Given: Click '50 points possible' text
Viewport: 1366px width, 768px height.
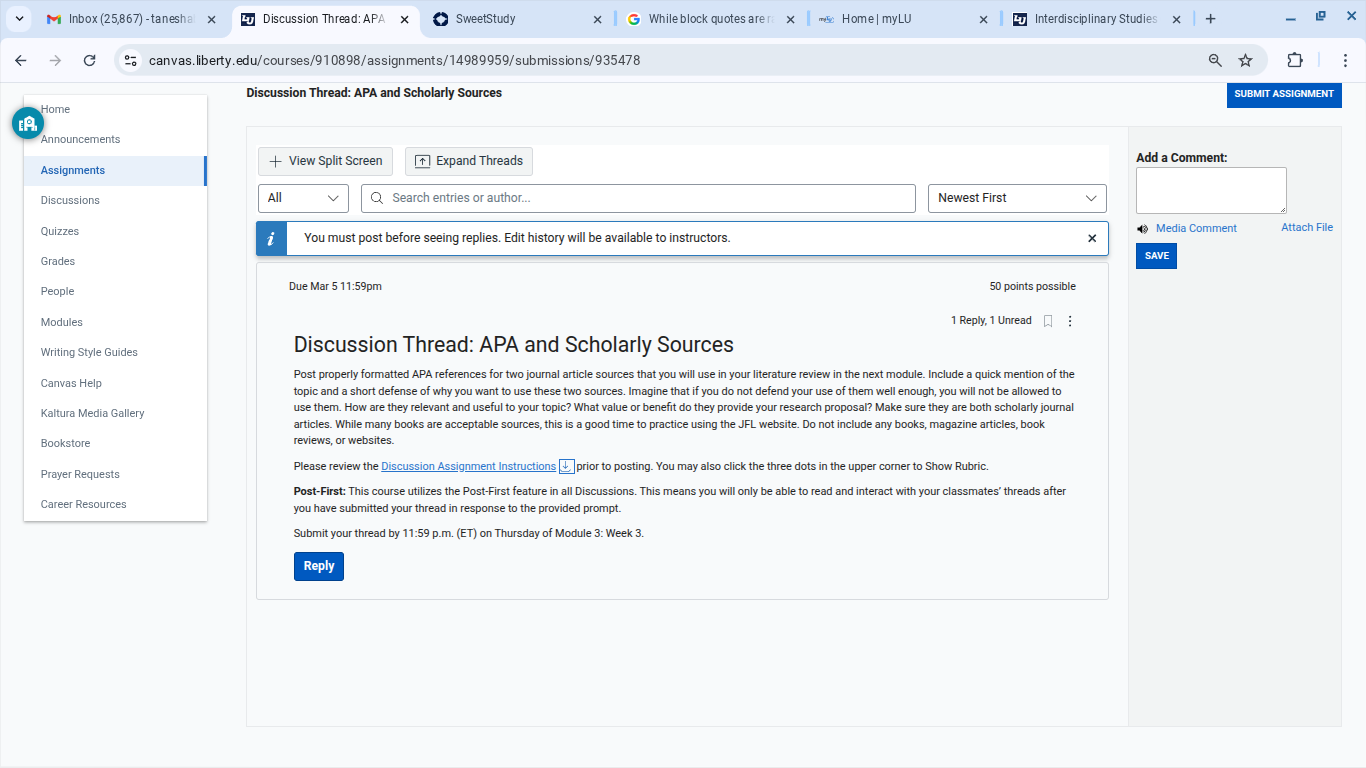Looking at the screenshot, I should point(1033,286).
